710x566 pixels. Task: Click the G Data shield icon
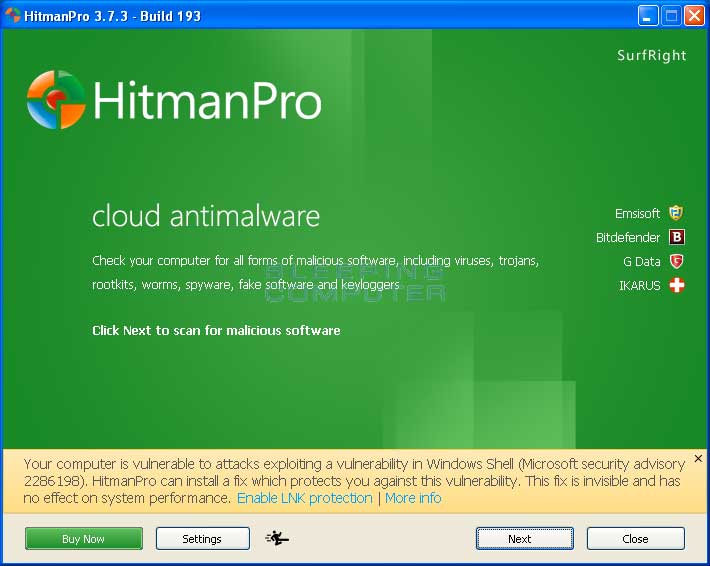point(677,261)
